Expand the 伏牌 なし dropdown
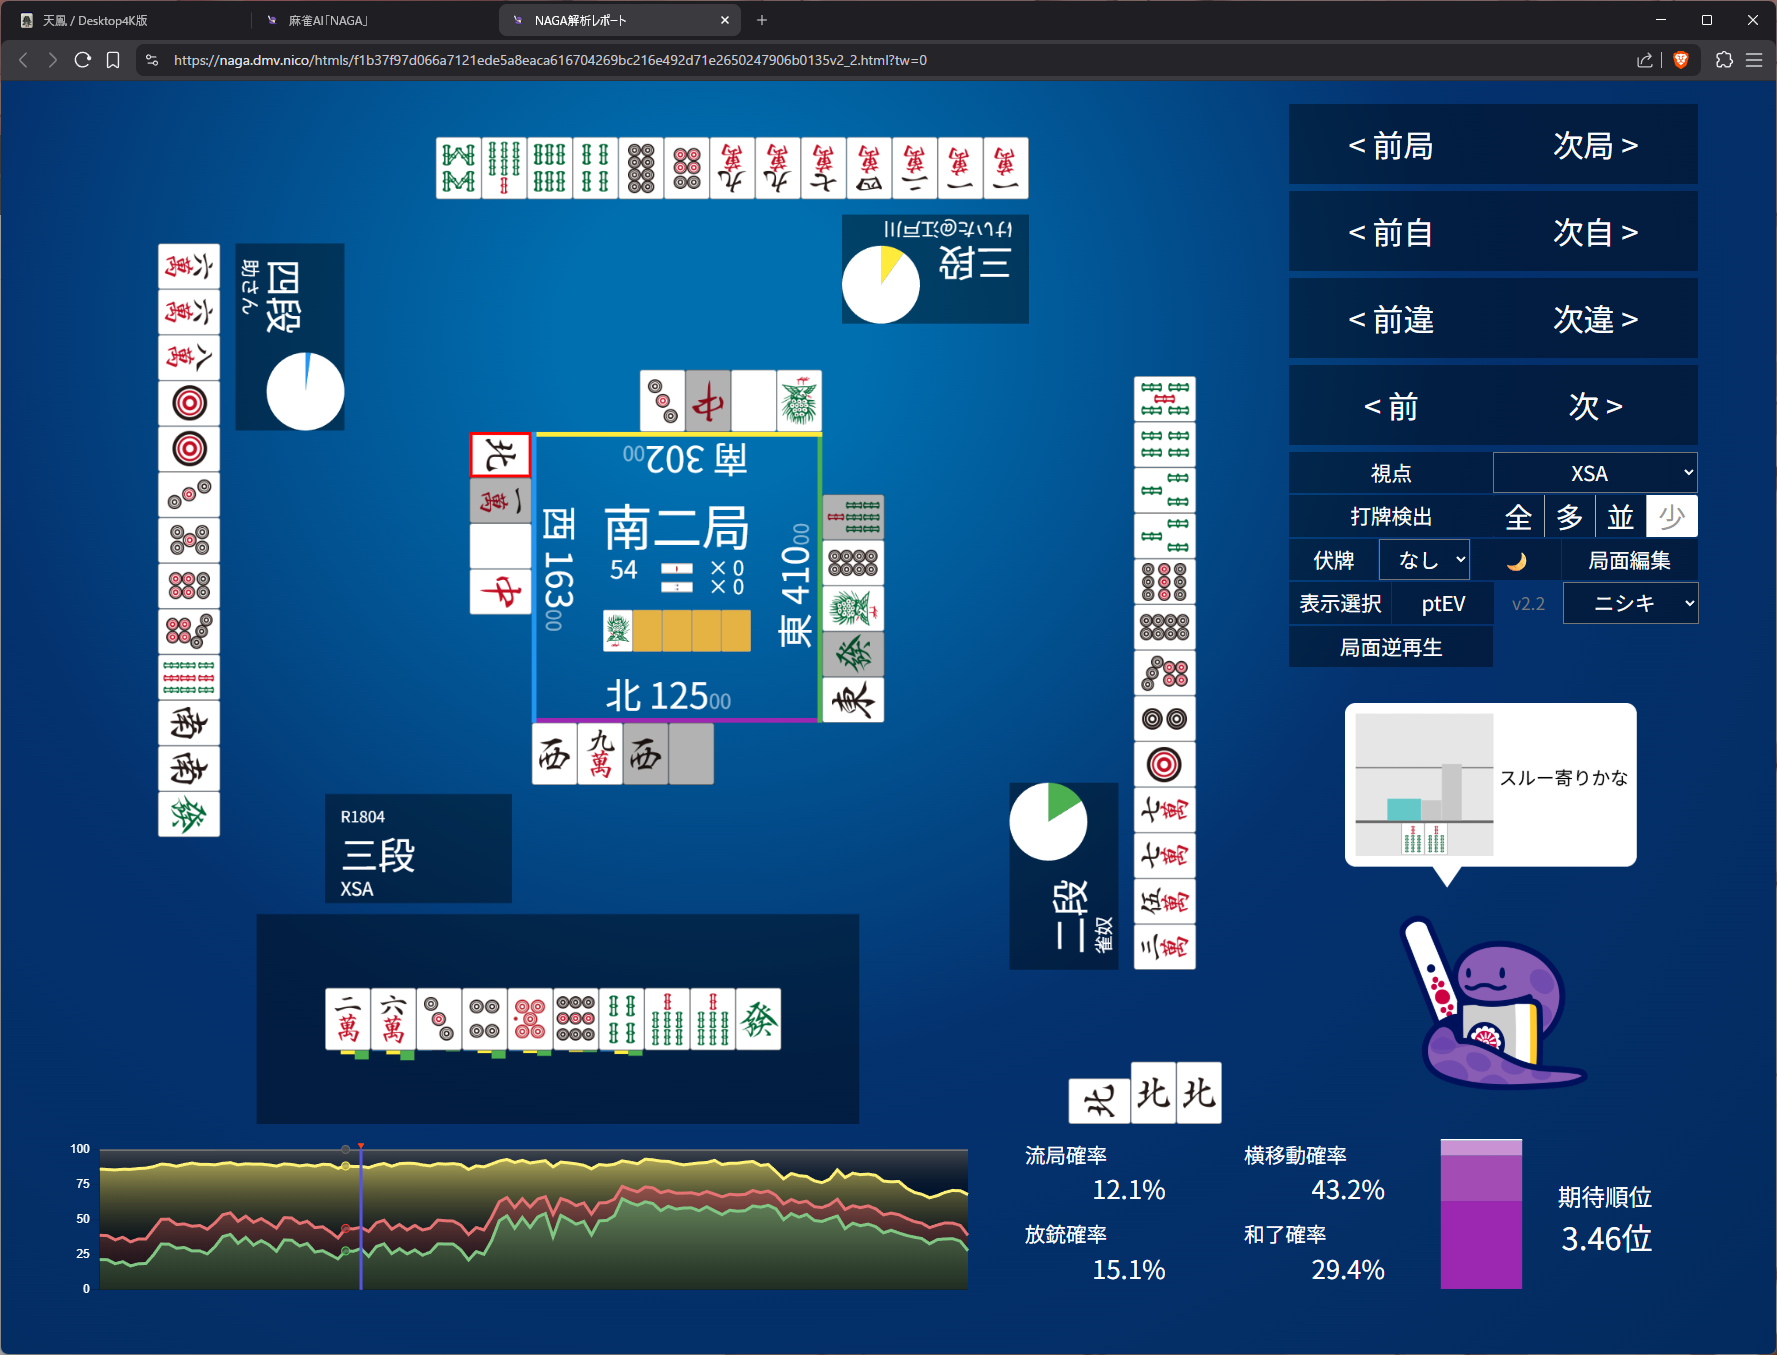 [1424, 560]
